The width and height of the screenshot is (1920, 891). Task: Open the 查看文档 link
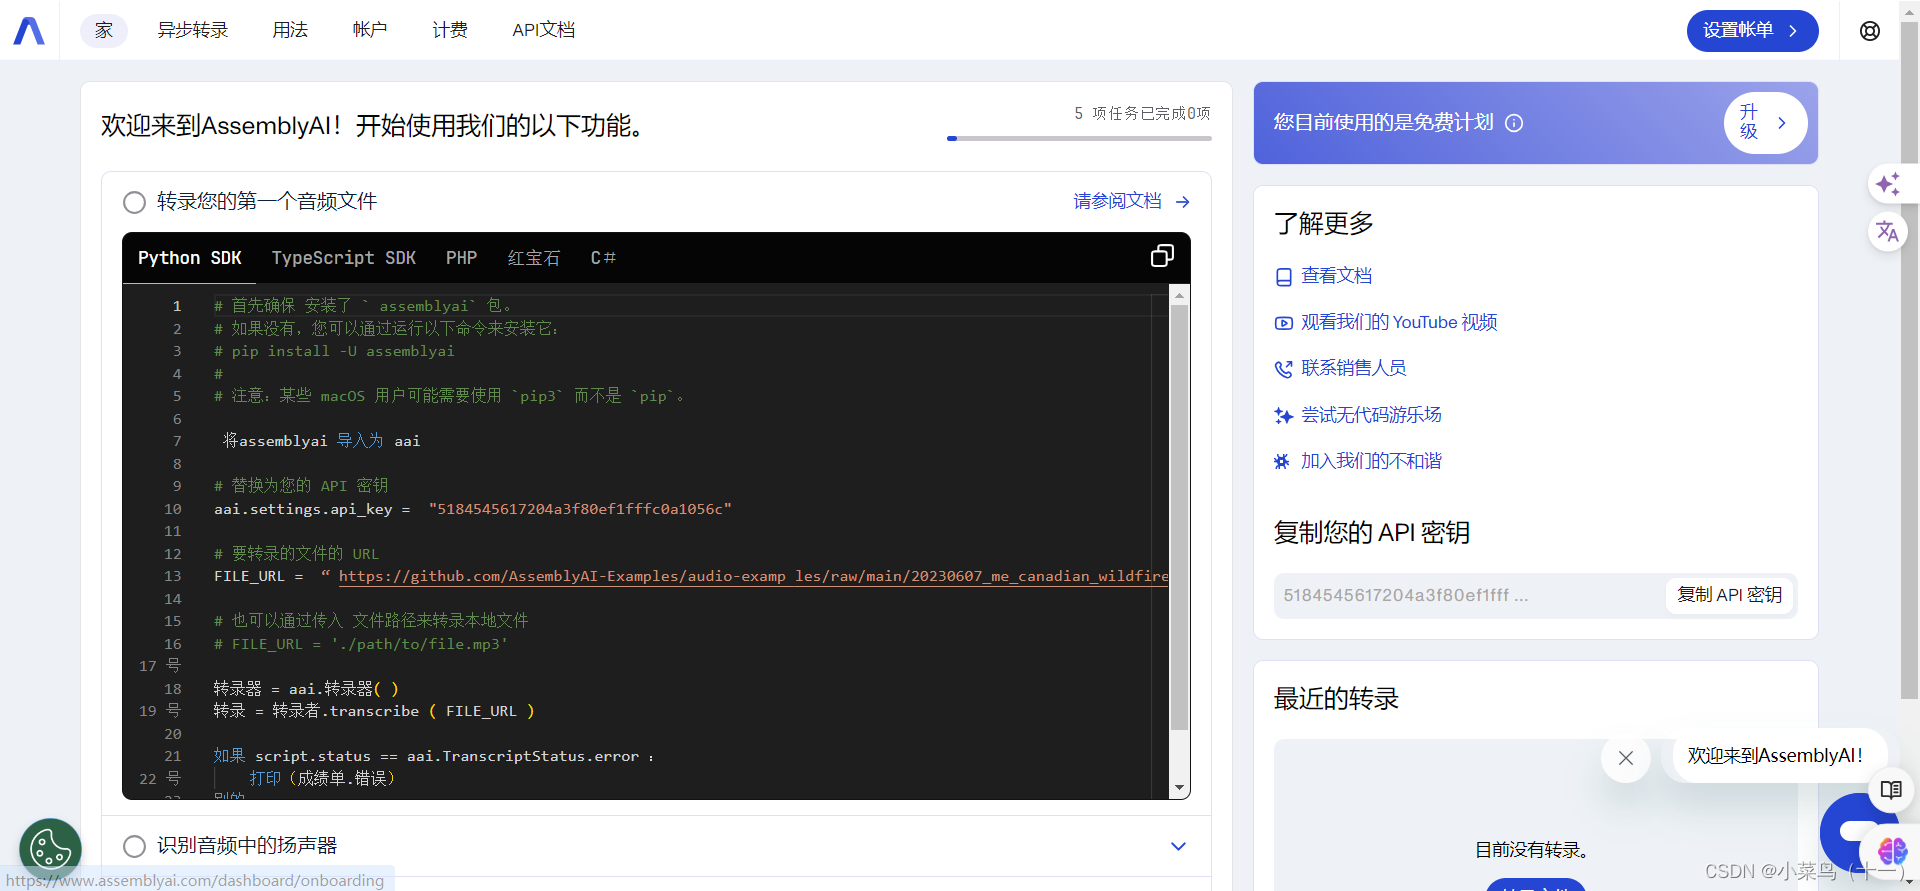[1337, 277]
